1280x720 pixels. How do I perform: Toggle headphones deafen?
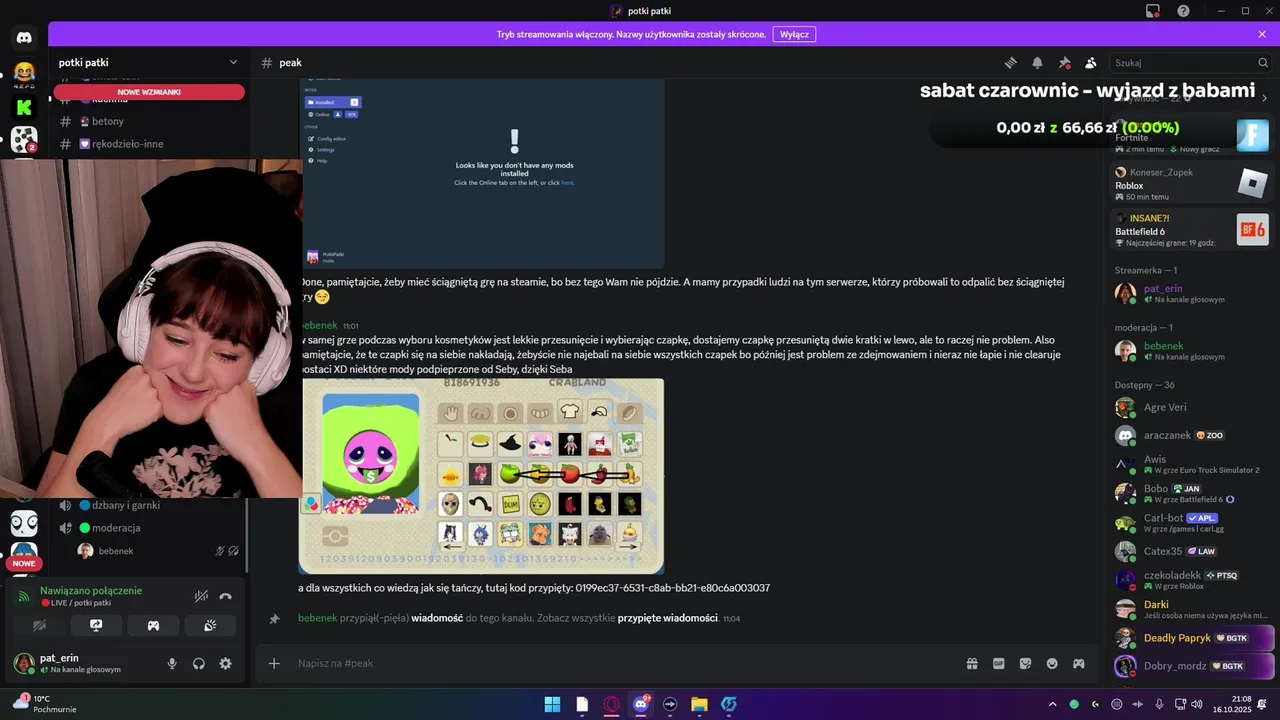coord(199,663)
